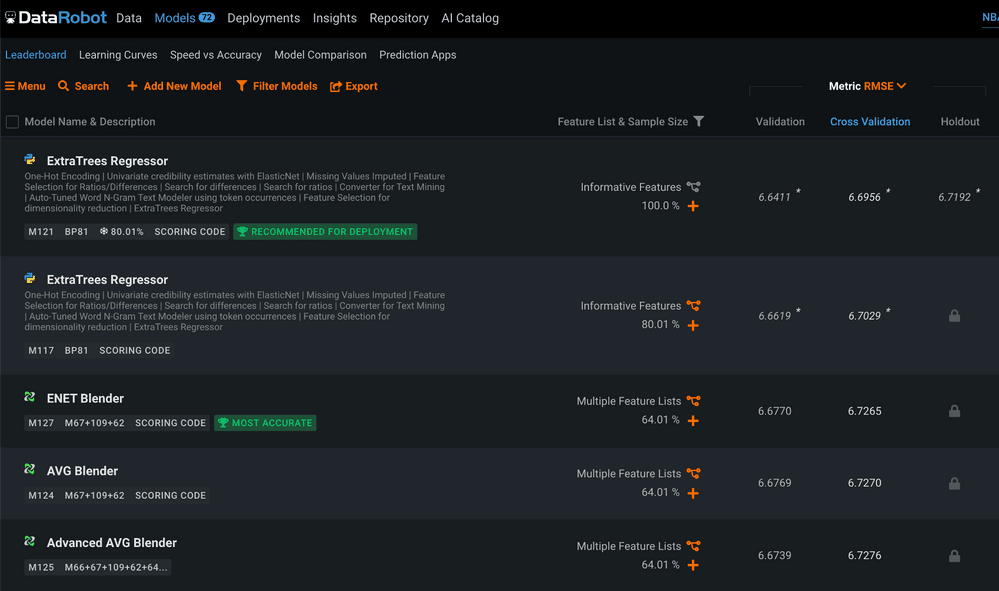Screen dimensions: 999x591
Task: Click the orange plus on Advanced AVG Blender row
Action: (693, 565)
